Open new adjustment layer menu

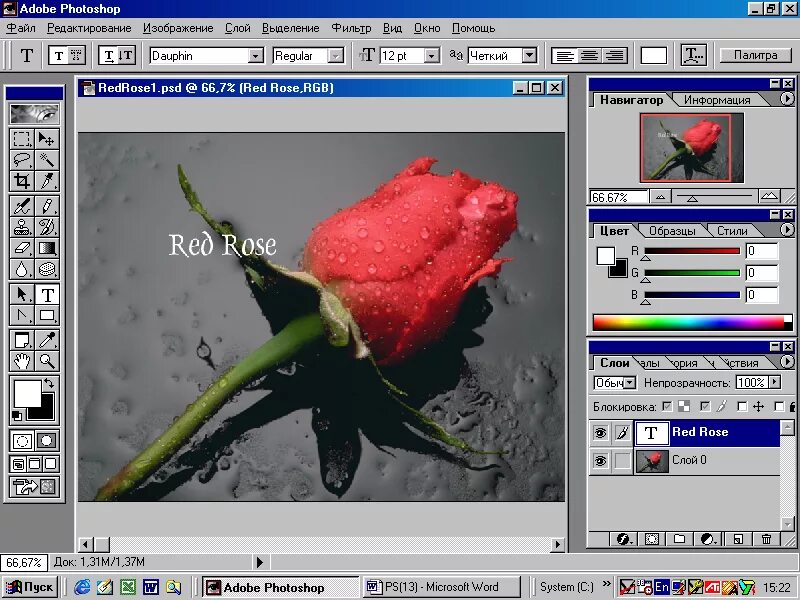tap(708, 539)
